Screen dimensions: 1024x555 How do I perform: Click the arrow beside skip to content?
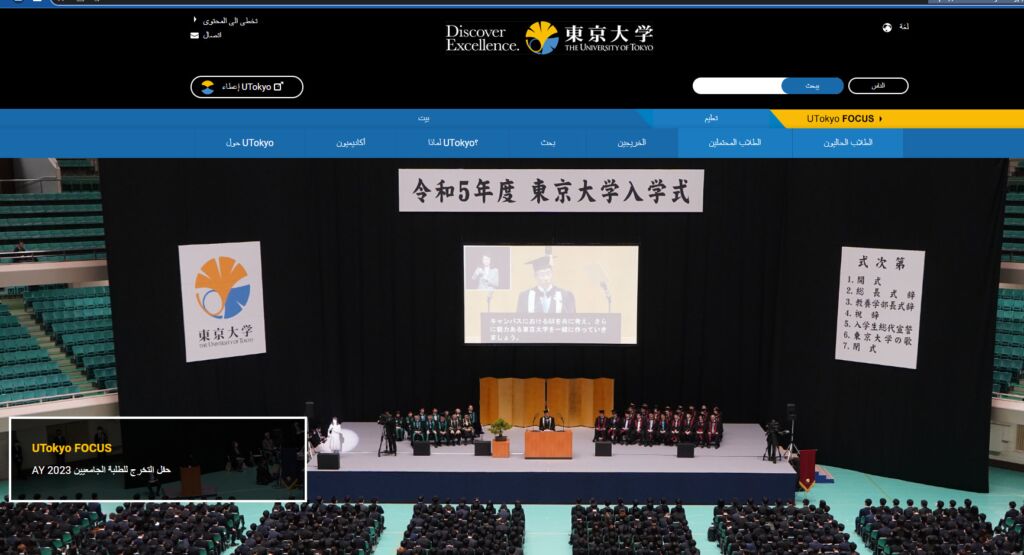(x=195, y=20)
